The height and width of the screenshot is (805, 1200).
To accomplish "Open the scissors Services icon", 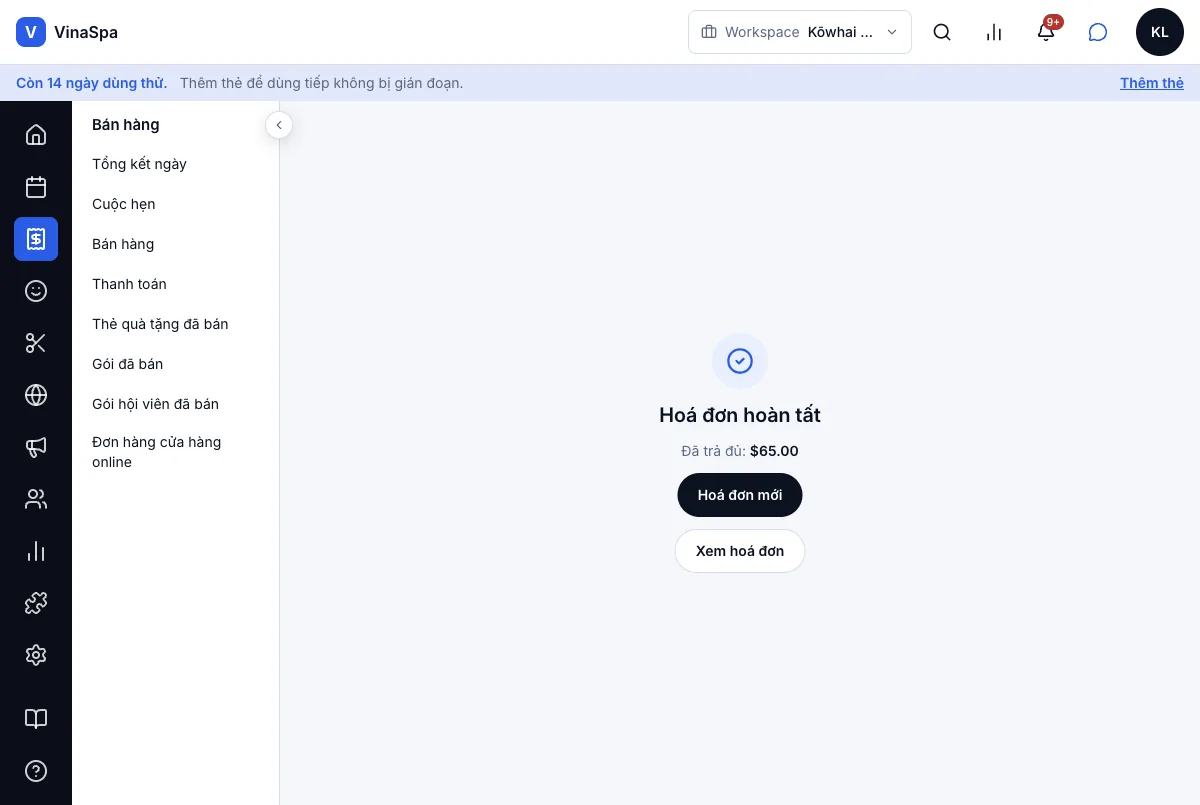I will 36,343.
